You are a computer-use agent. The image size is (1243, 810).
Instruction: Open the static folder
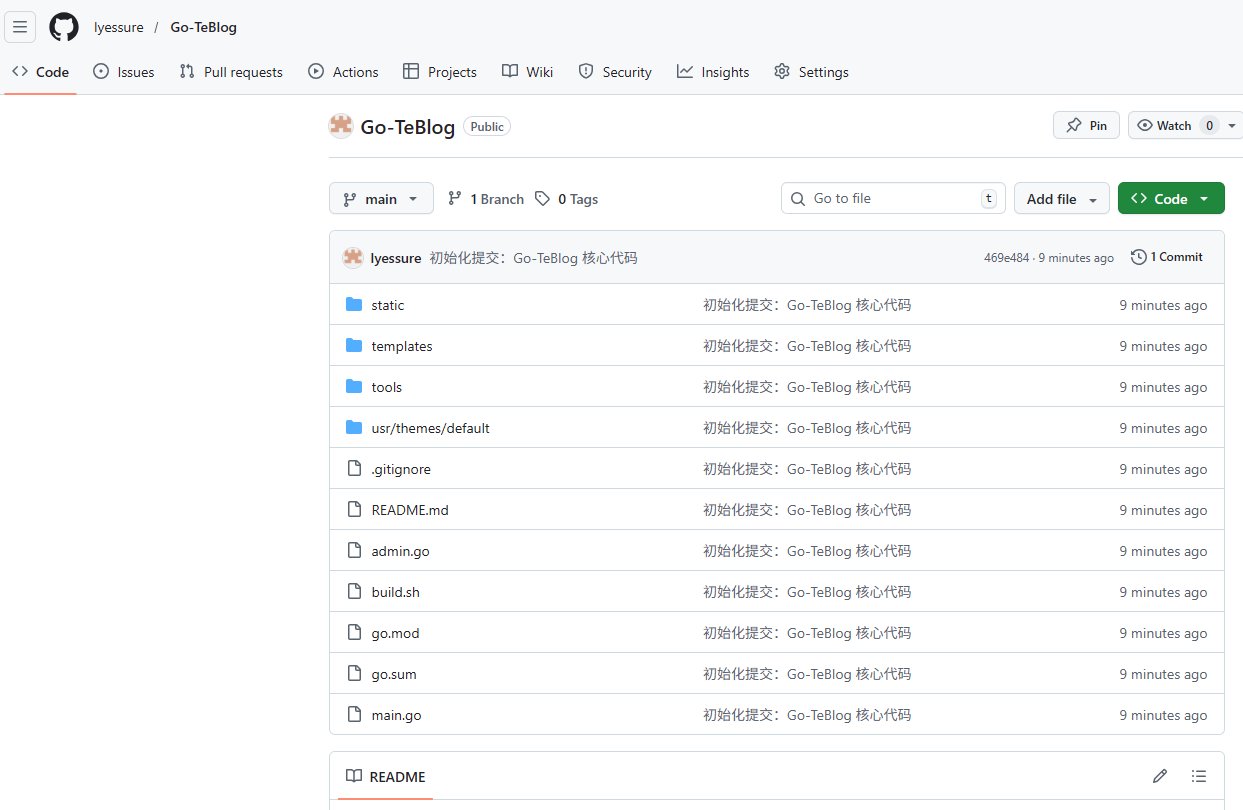click(x=387, y=305)
